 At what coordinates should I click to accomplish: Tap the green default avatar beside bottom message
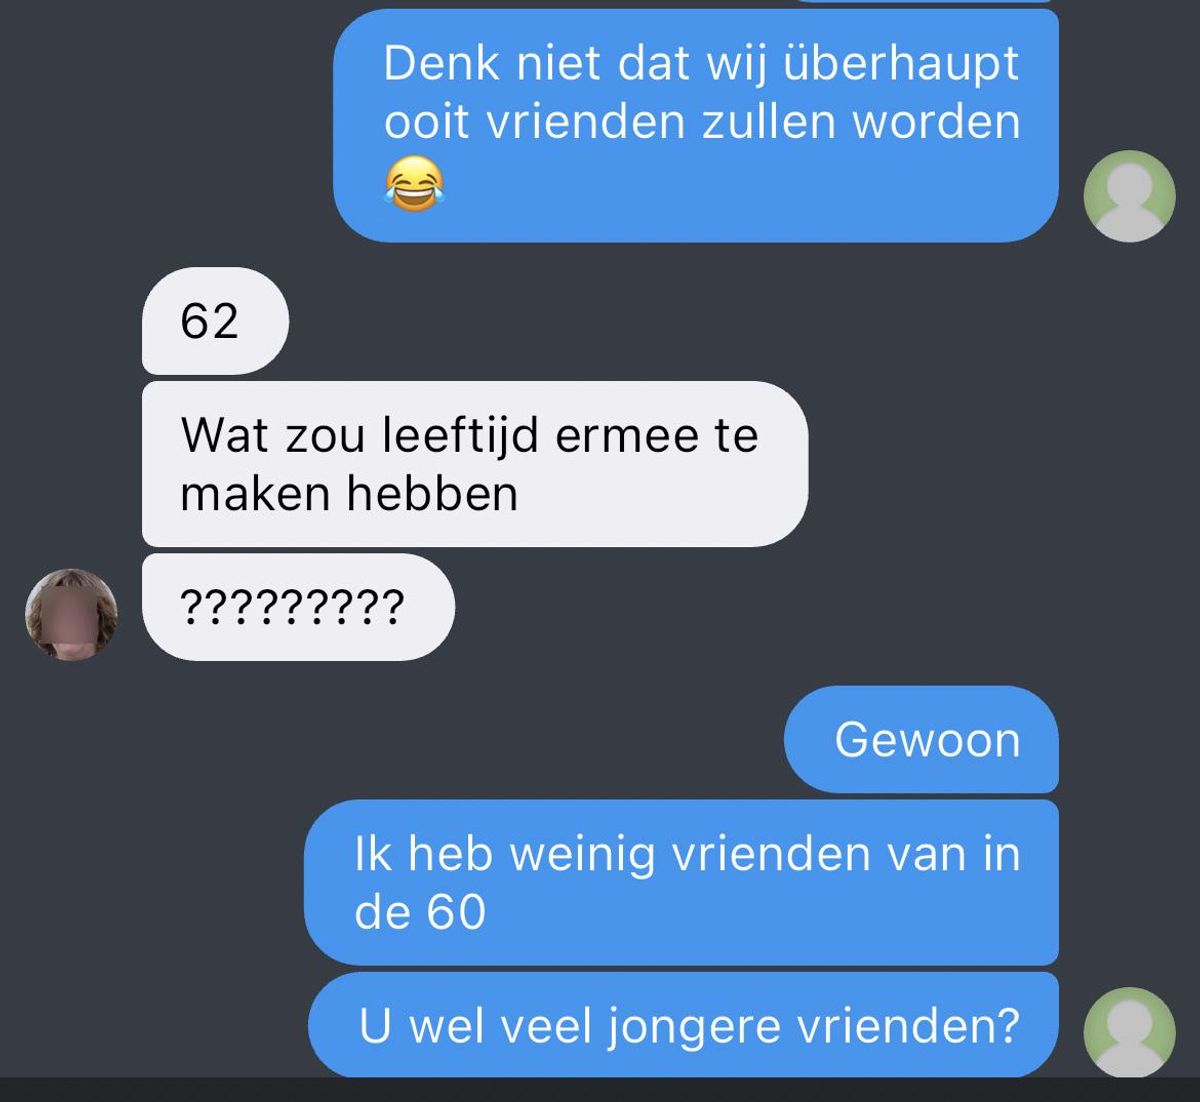coord(1130,1032)
